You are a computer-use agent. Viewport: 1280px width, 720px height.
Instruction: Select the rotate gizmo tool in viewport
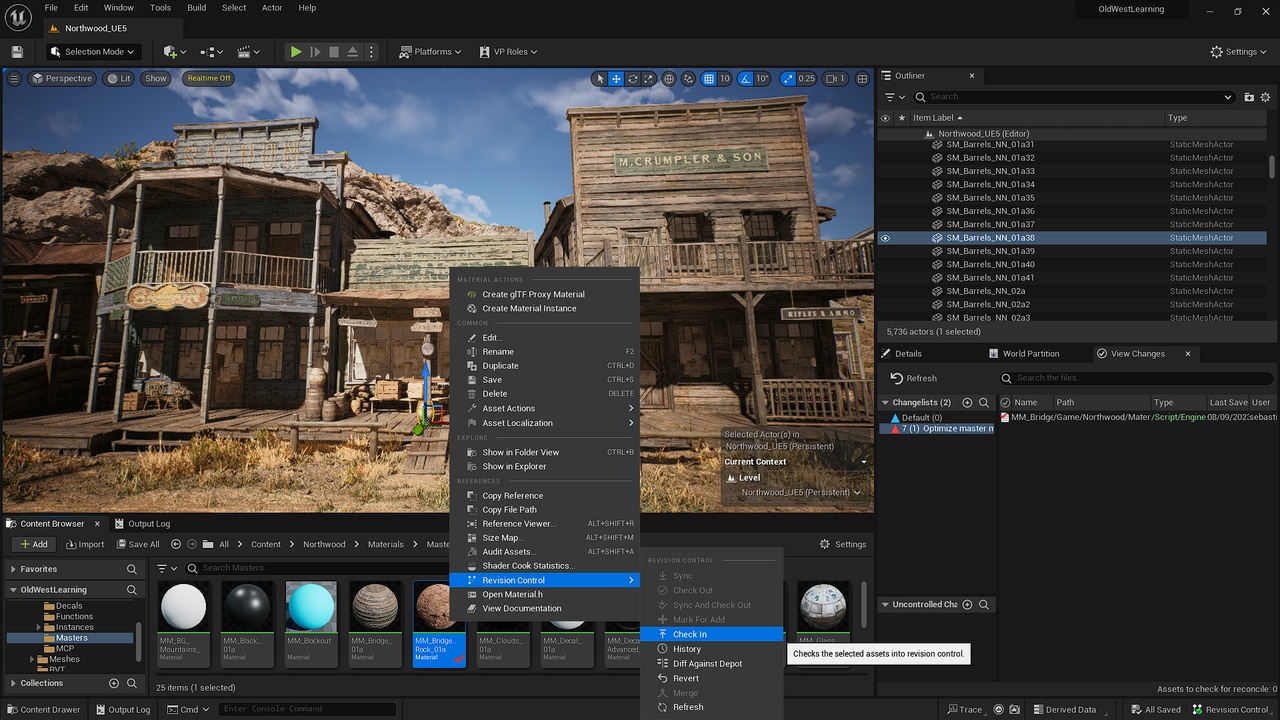pos(633,79)
